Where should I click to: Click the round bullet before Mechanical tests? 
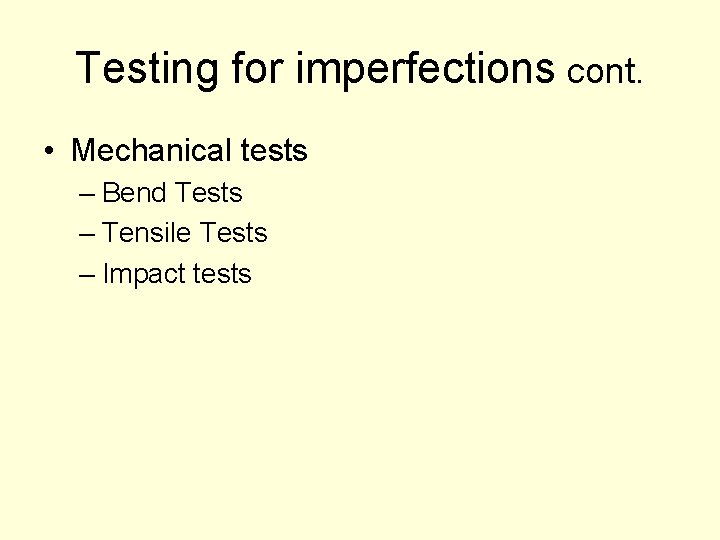click(48, 152)
